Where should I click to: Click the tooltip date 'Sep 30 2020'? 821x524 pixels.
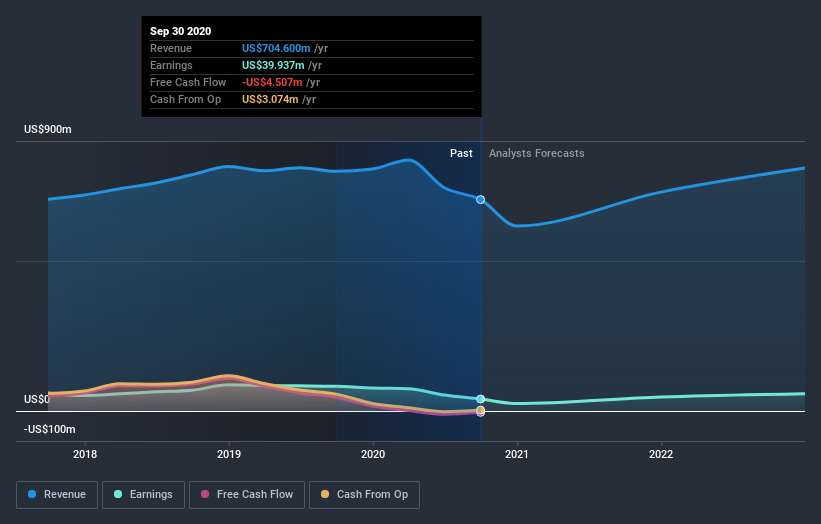[181, 31]
